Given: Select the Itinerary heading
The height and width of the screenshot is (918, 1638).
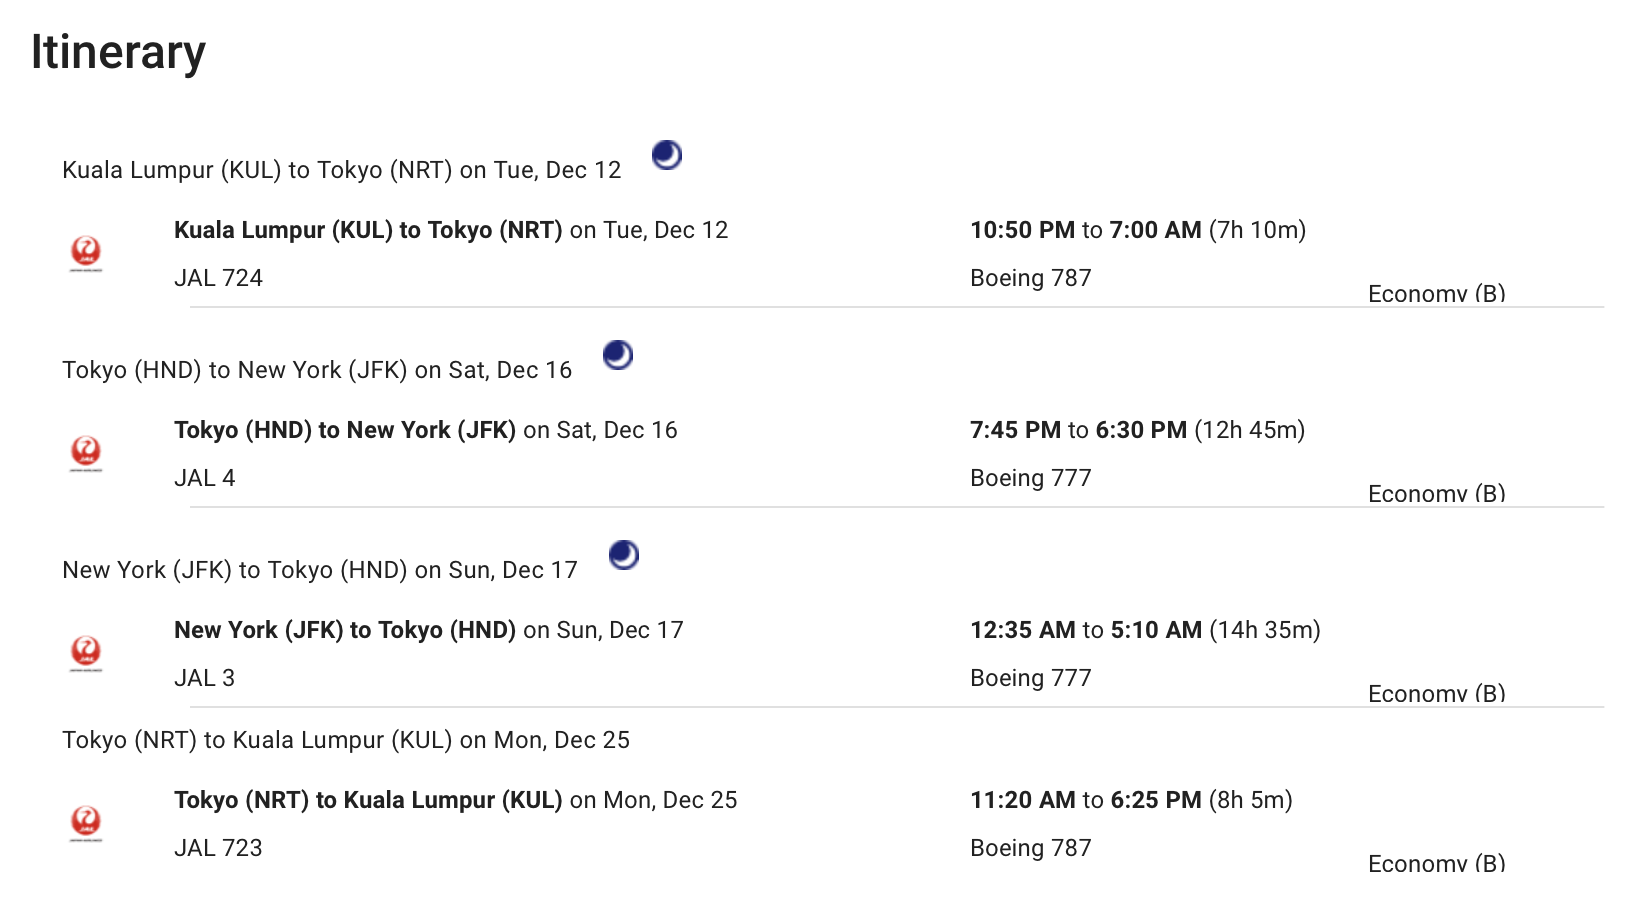Looking at the screenshot, I should 118,52.
